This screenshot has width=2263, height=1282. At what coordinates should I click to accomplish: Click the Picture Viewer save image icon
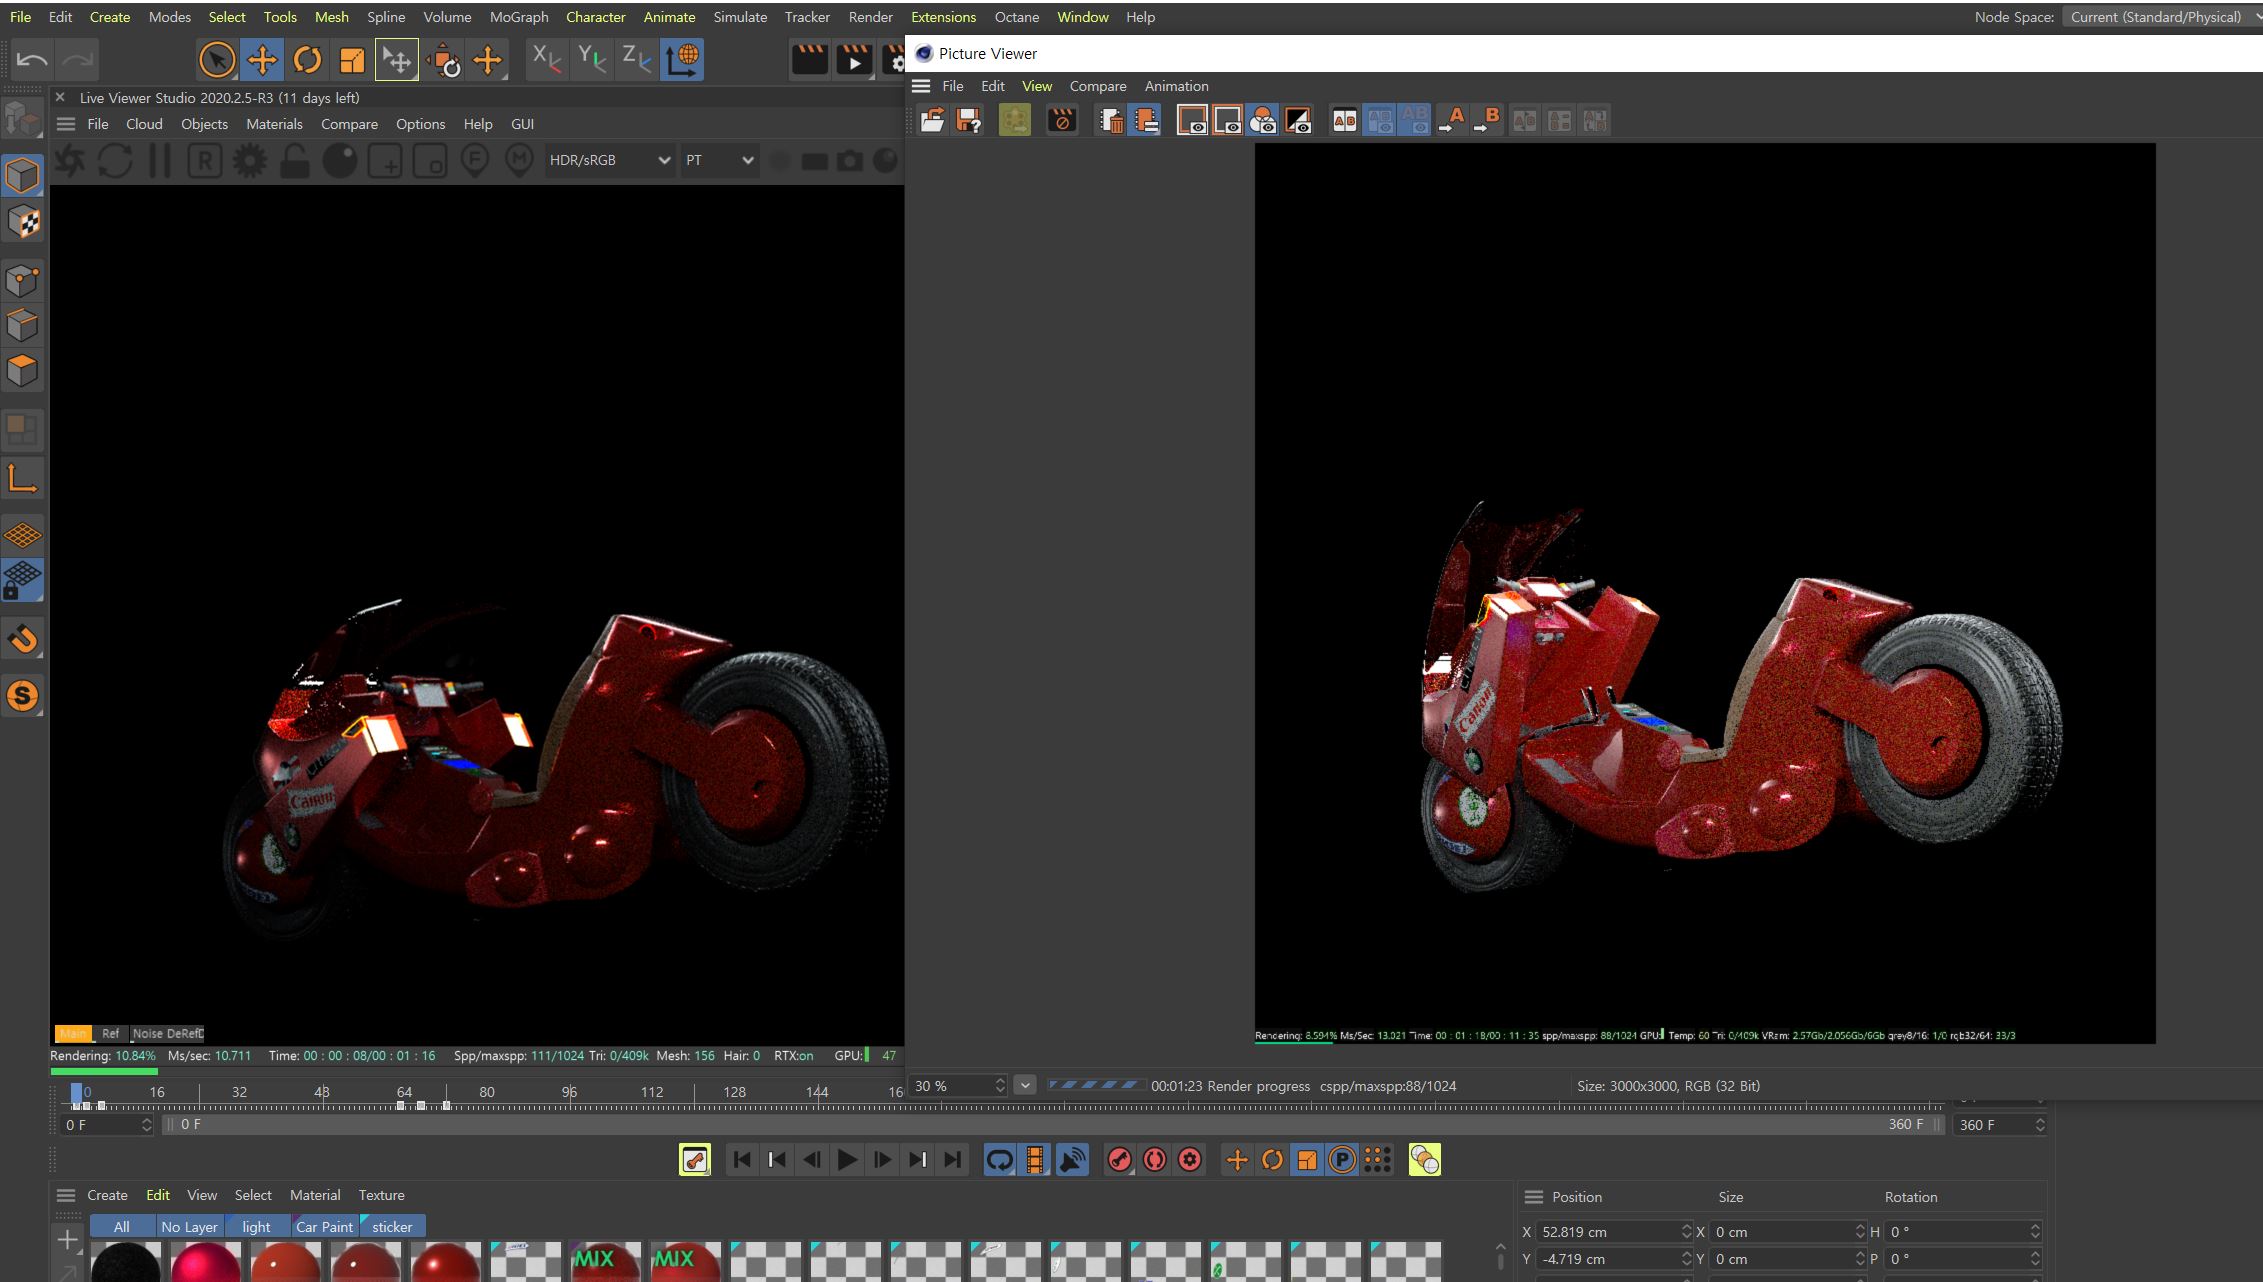pos(969,120)
